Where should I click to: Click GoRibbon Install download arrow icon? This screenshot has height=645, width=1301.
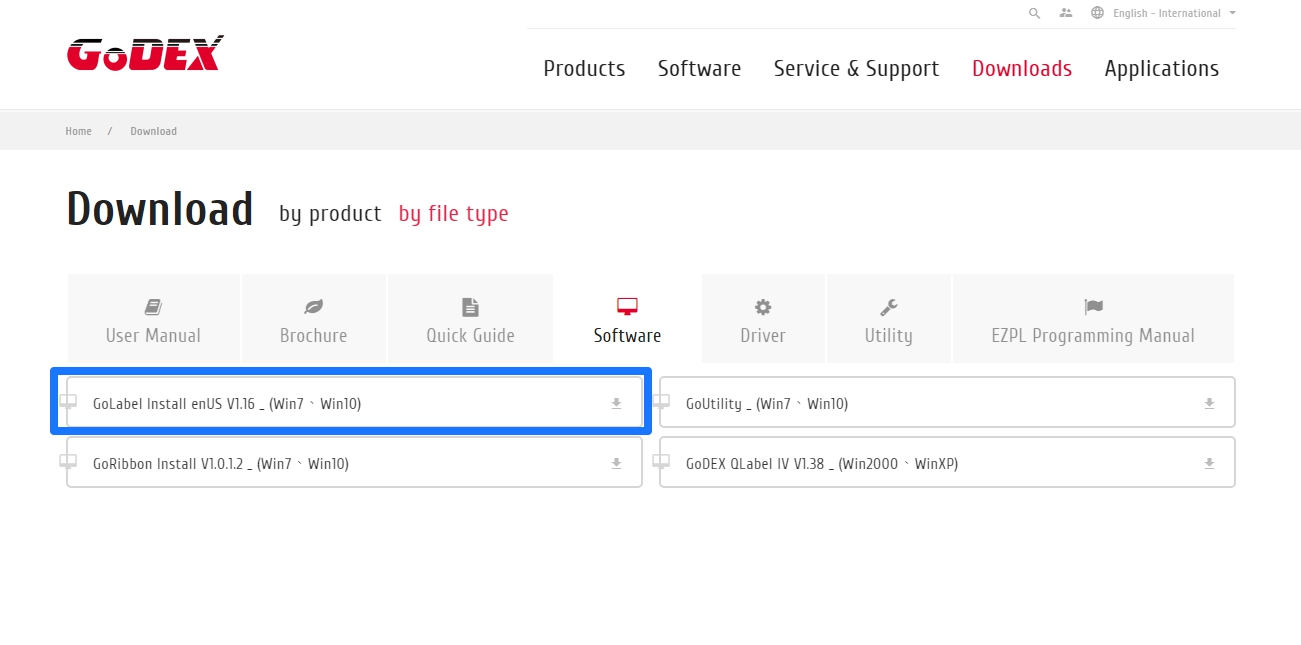(616, 464)
